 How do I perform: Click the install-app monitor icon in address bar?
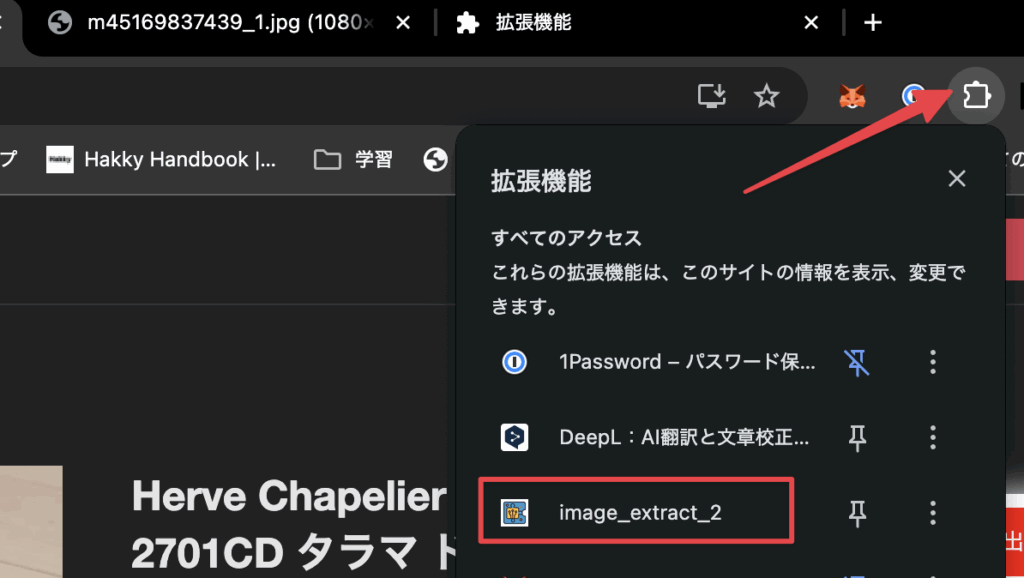coord(712,96)
